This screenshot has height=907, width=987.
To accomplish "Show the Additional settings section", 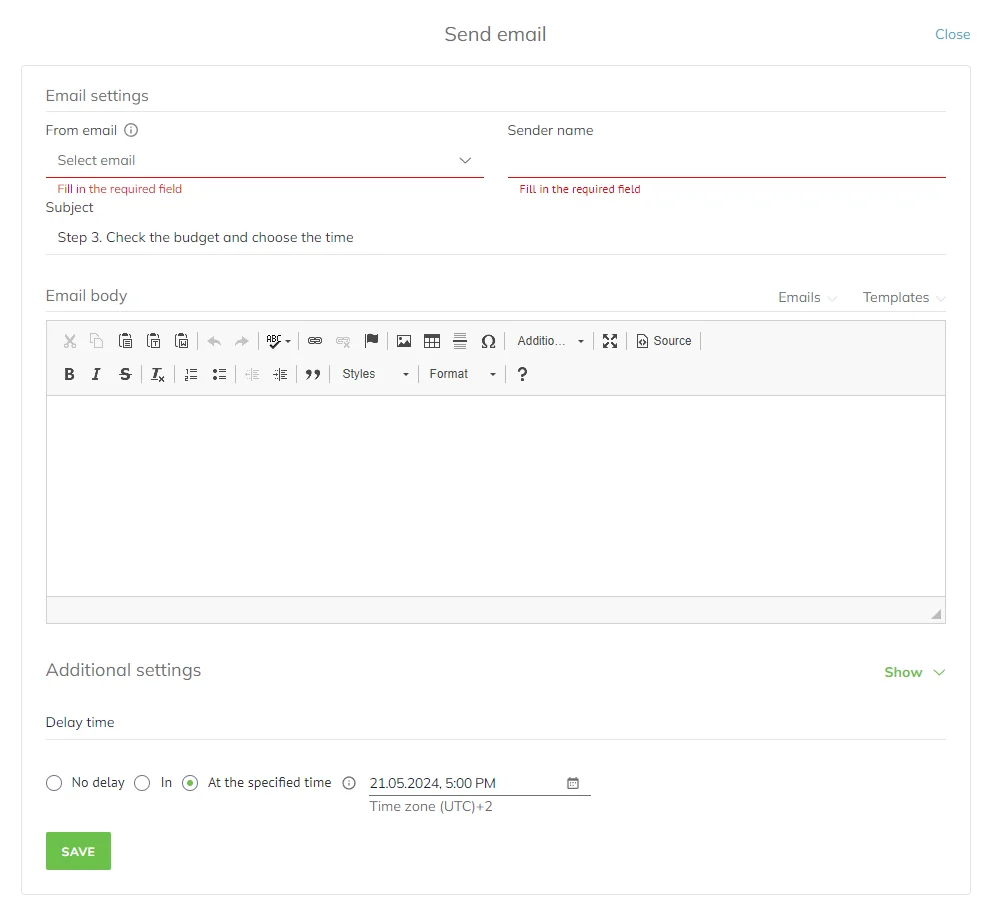I will point(914,672).
